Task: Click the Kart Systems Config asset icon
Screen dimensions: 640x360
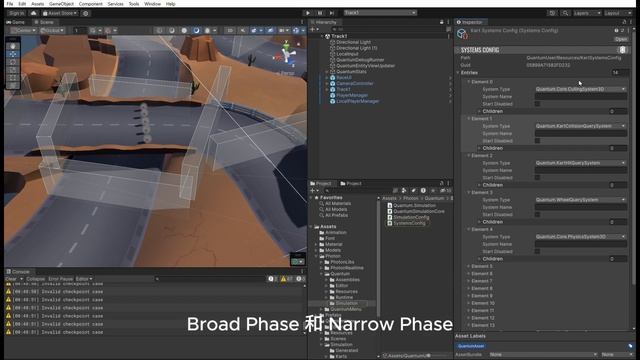Action: 462,34
